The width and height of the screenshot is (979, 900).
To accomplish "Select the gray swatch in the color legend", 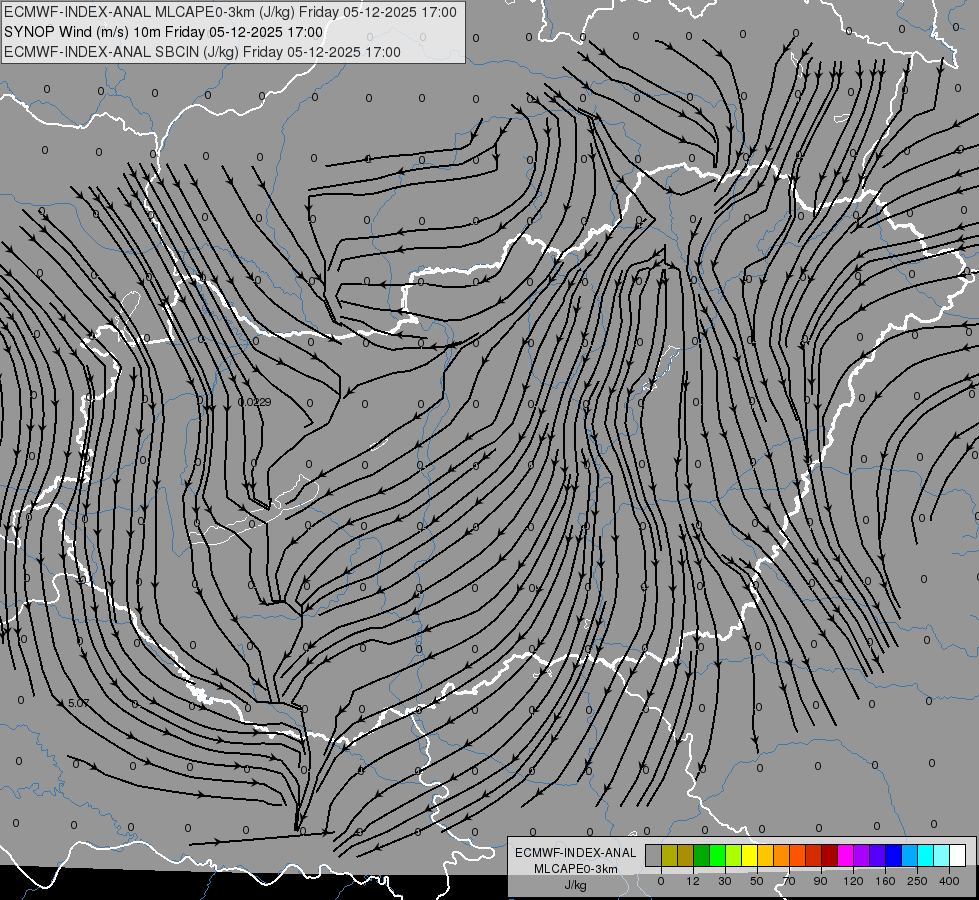I will point(654,856).
